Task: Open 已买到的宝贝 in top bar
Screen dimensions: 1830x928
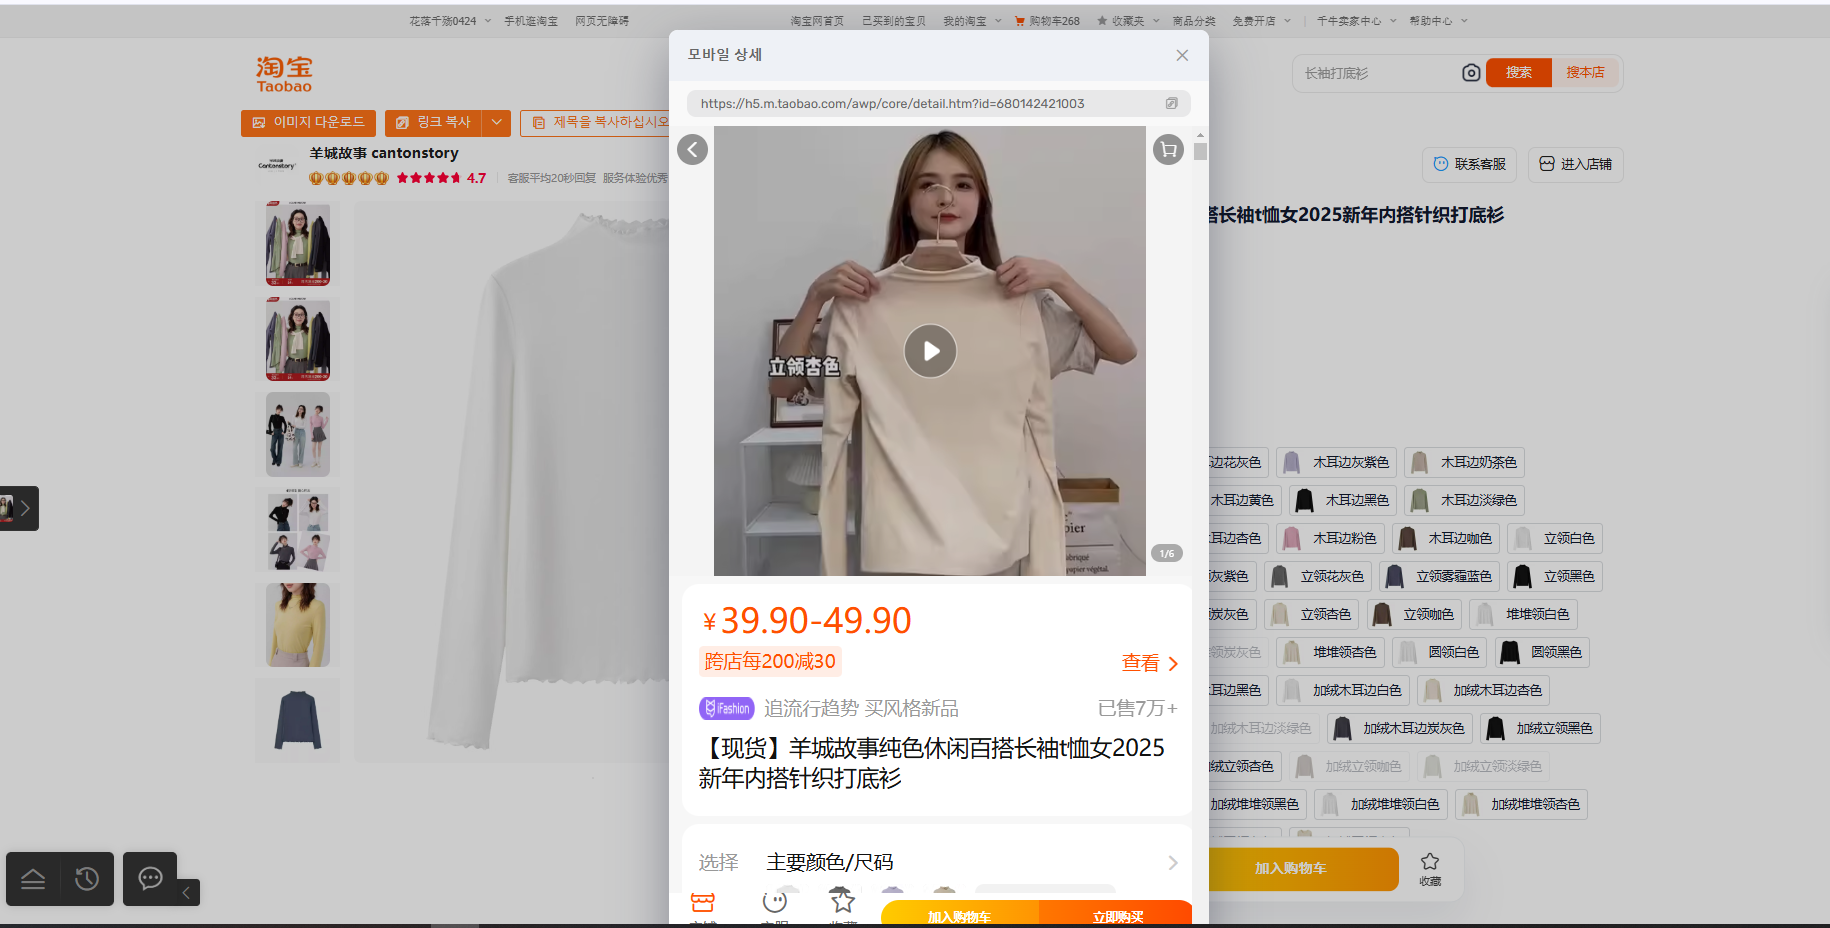Action: click(894, 21)
